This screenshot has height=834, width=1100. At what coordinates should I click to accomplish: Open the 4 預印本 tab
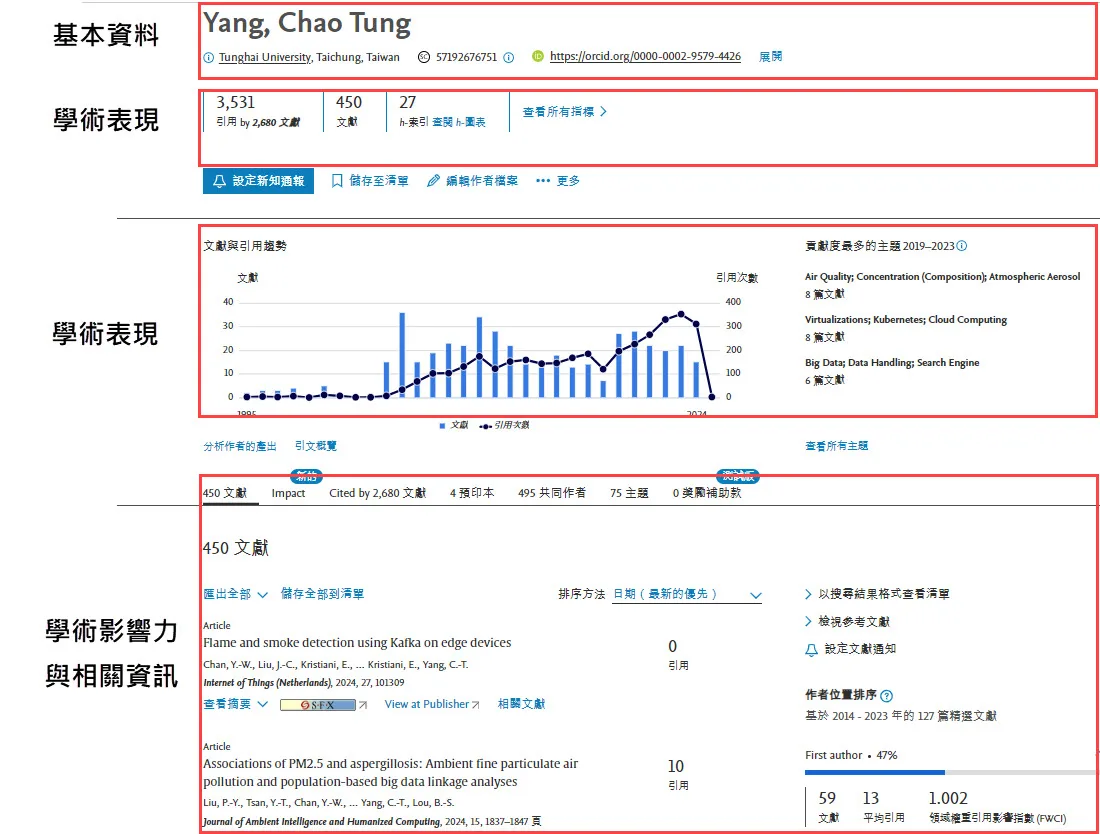pyautogui.click(x=472, y=493)
